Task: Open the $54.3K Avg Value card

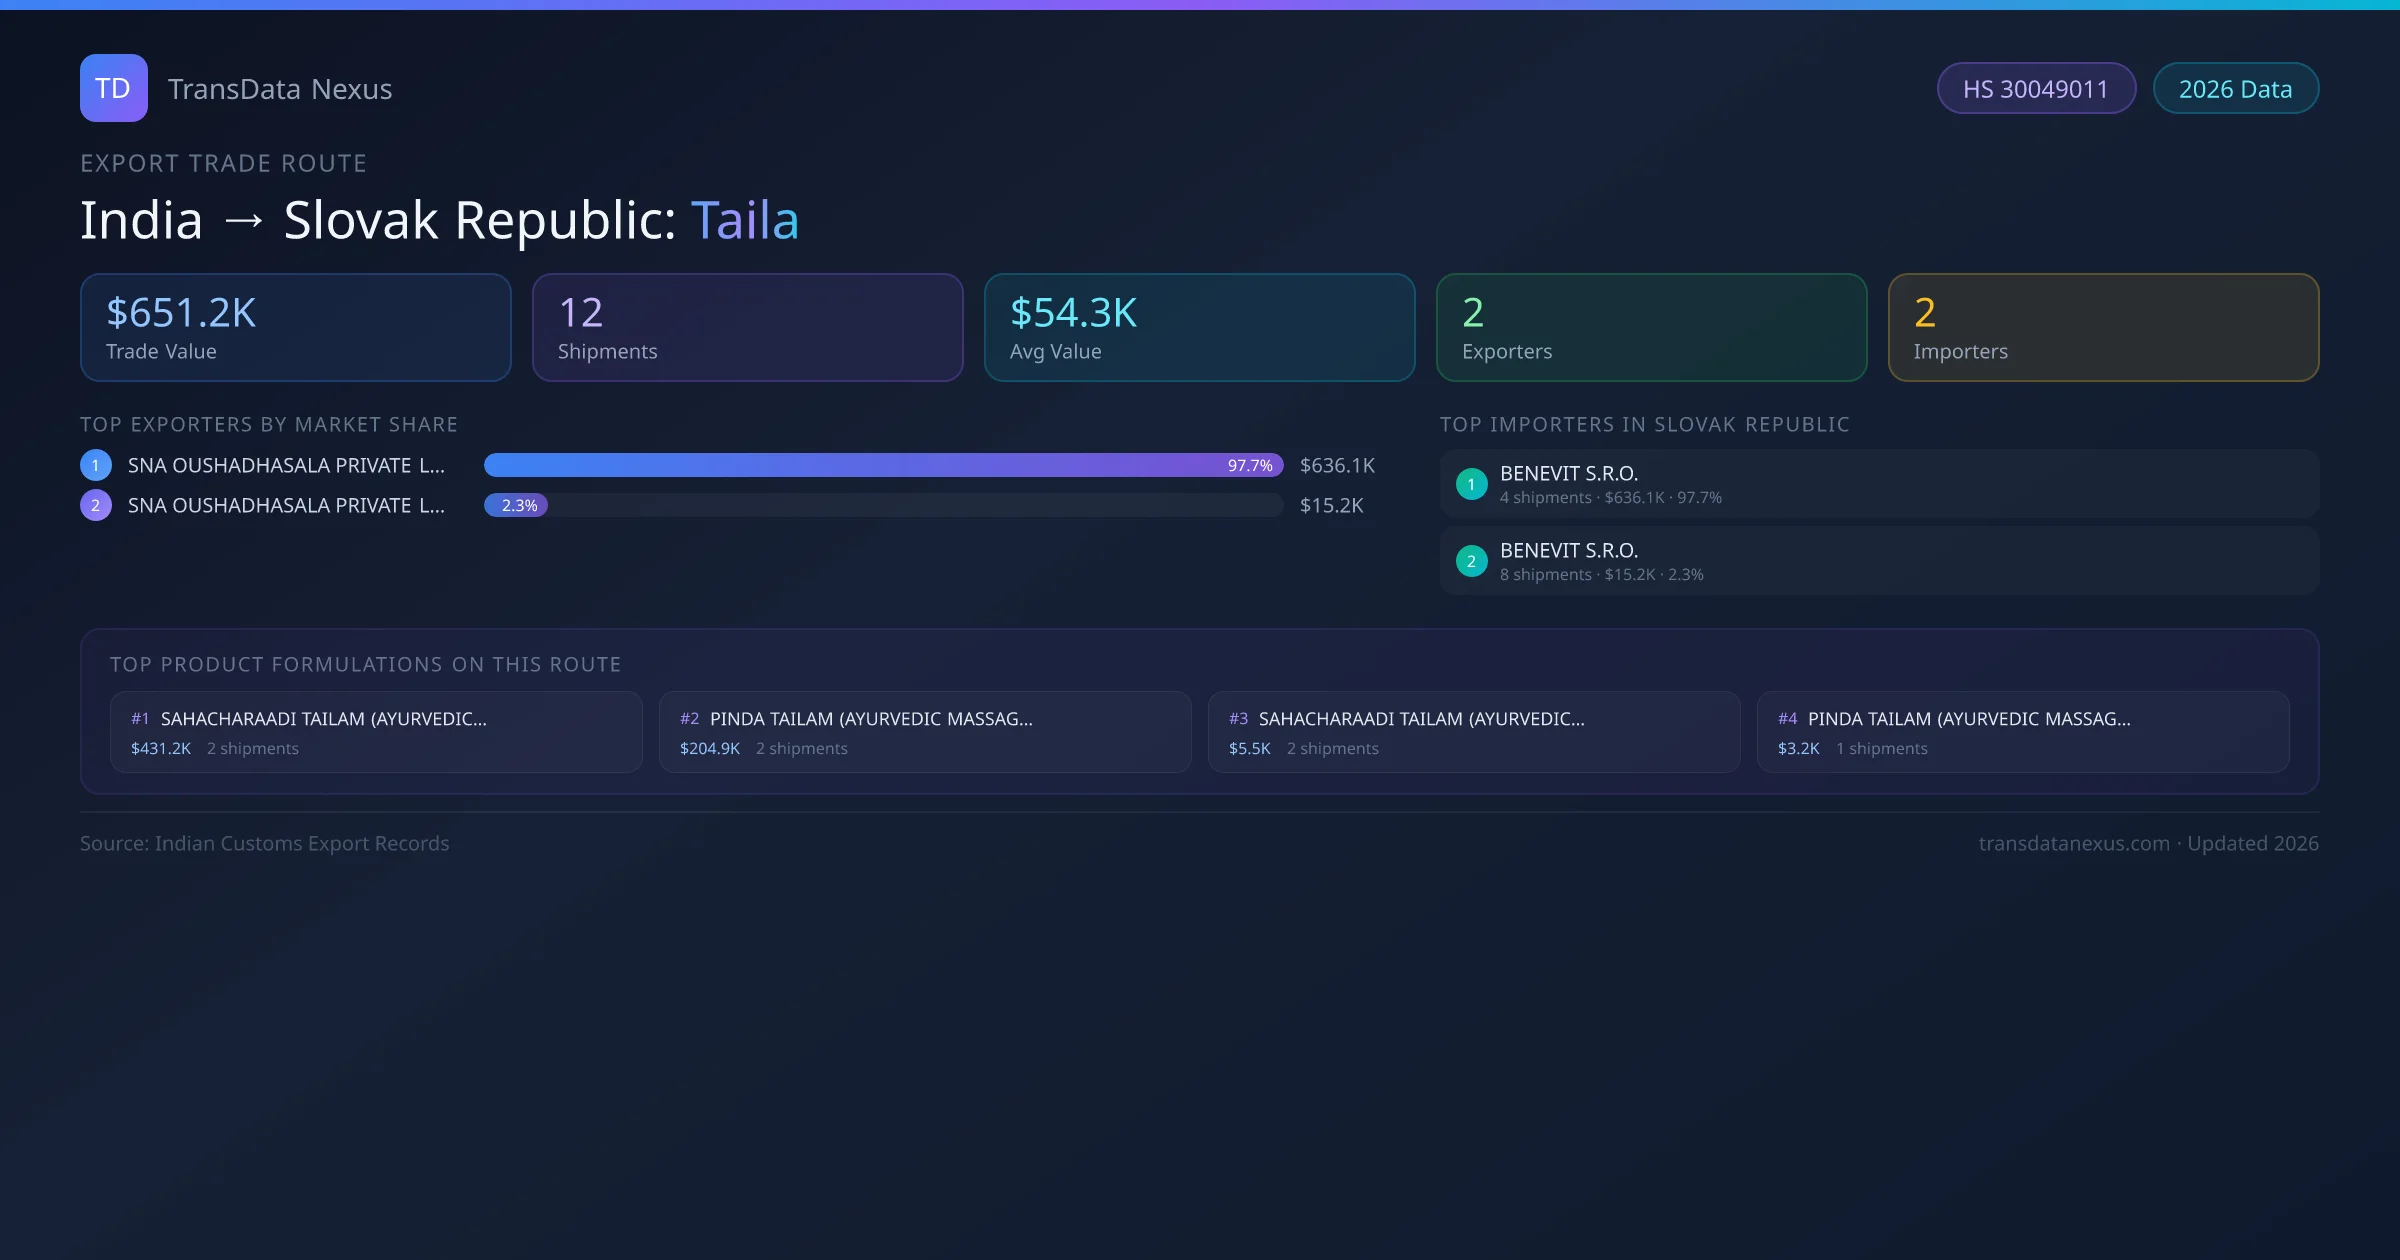Action: [1199, 328]
